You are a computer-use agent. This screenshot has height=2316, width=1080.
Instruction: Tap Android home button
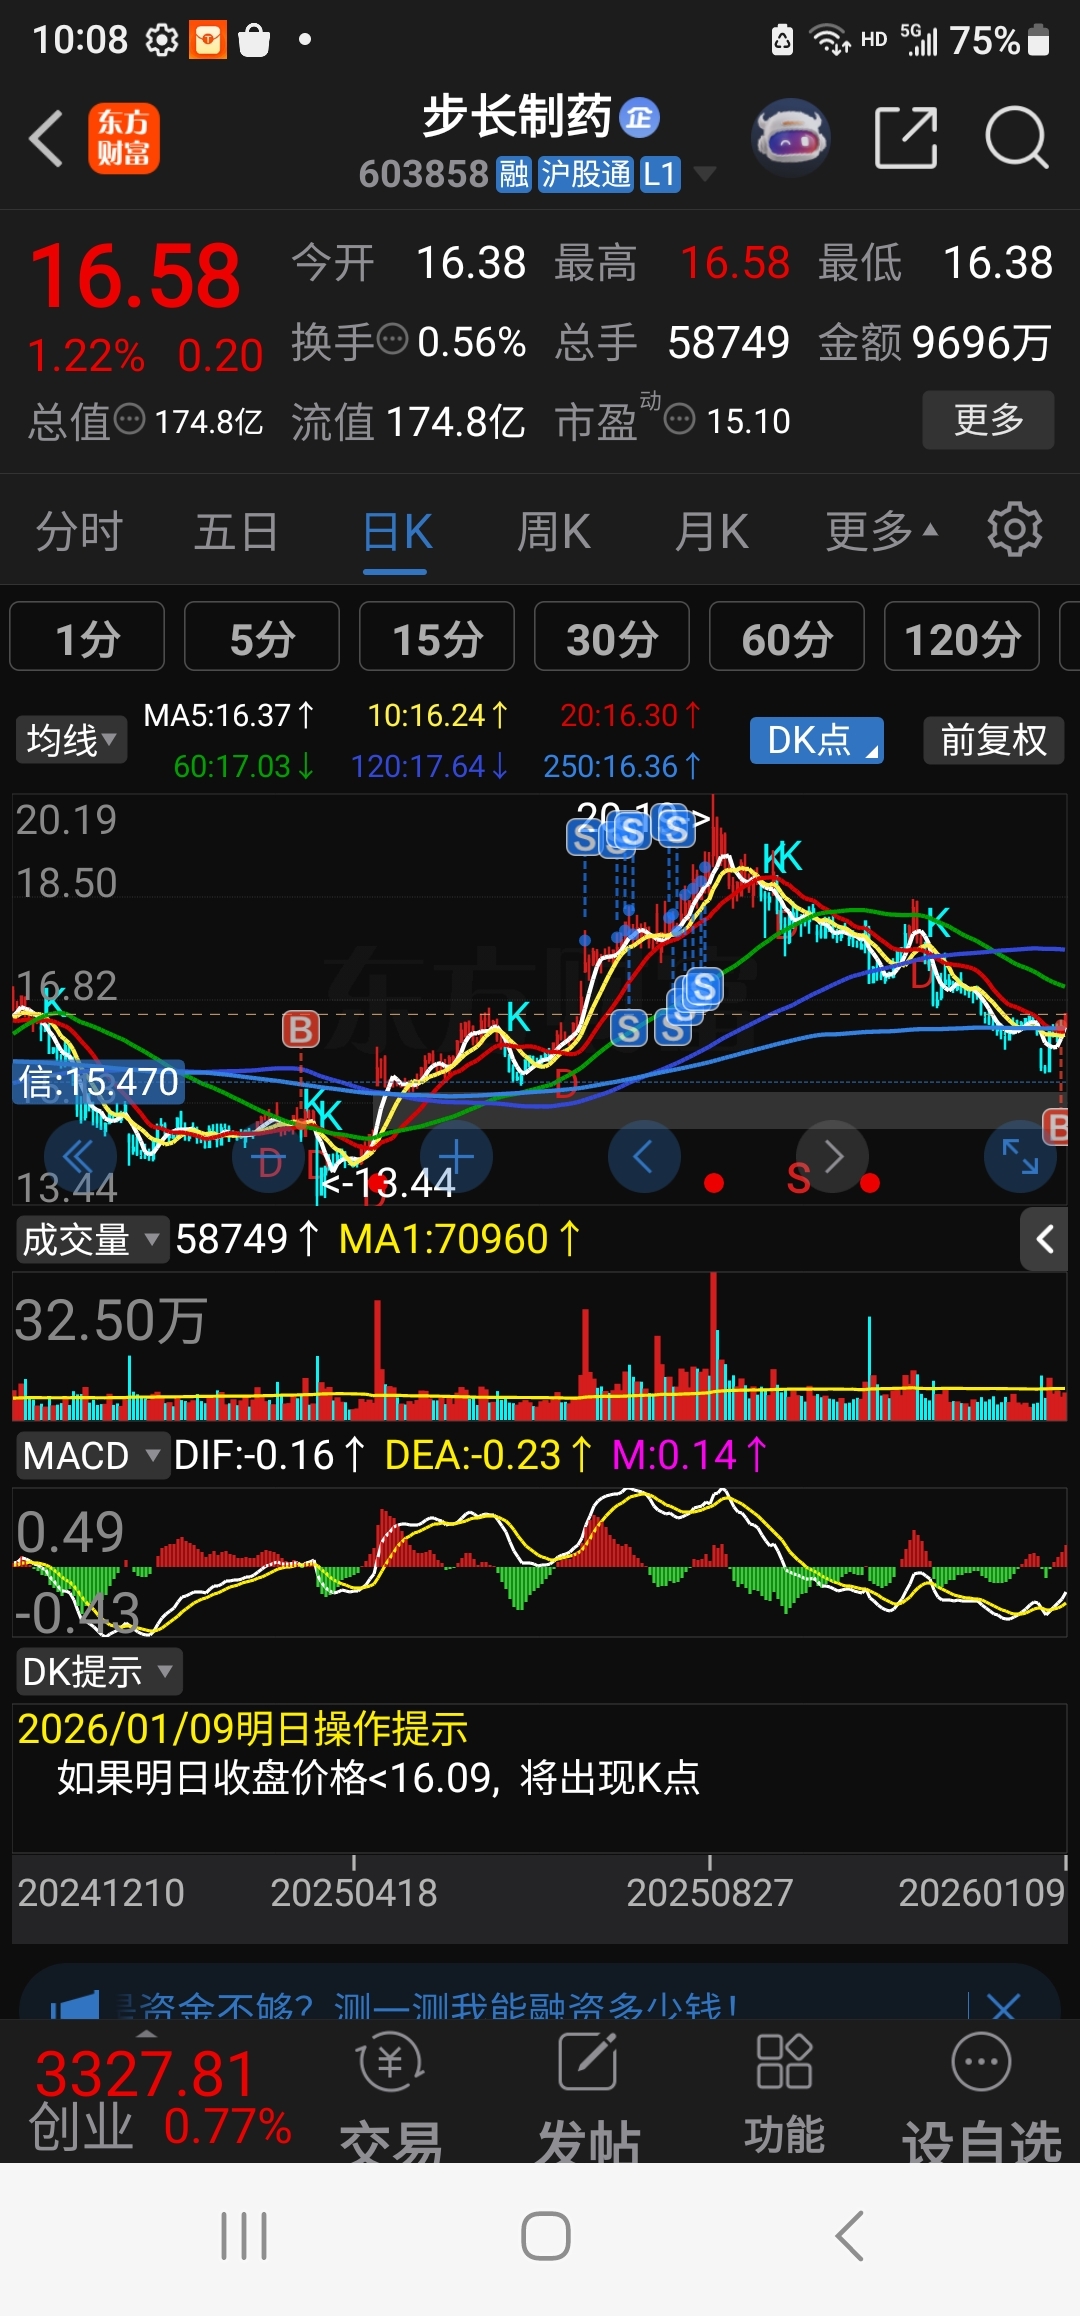click(x=546, y=2236)
